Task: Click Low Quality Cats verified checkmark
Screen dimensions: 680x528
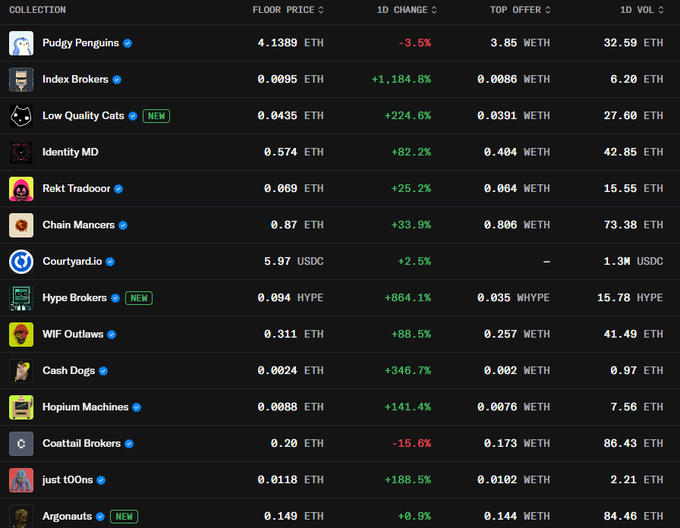Action: coord(133,116)
